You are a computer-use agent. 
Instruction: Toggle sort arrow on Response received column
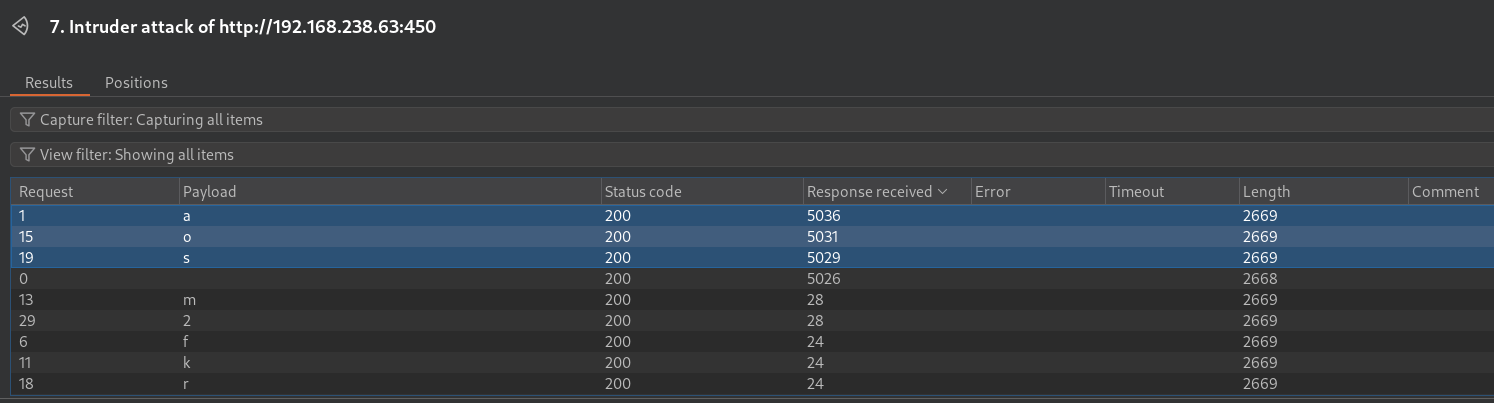pyautogui.click(x=942, y=192)
